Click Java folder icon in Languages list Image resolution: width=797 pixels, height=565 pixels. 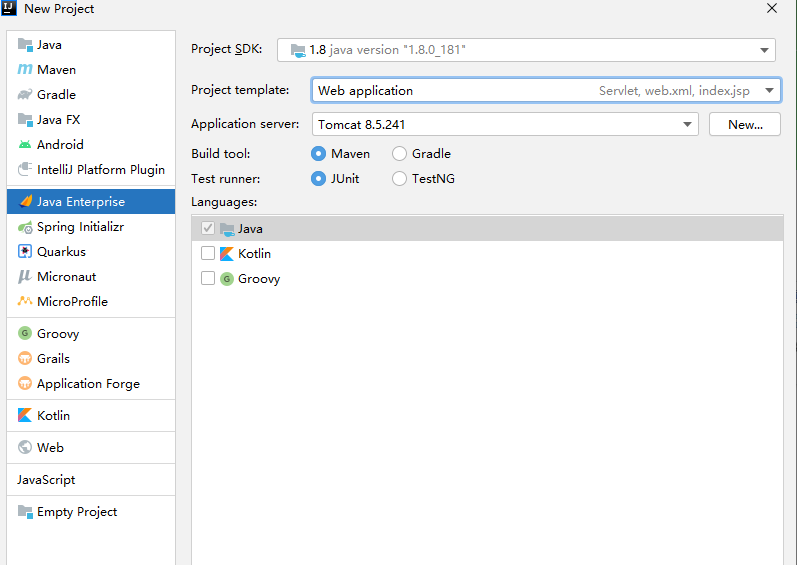(x=227, y=229)
